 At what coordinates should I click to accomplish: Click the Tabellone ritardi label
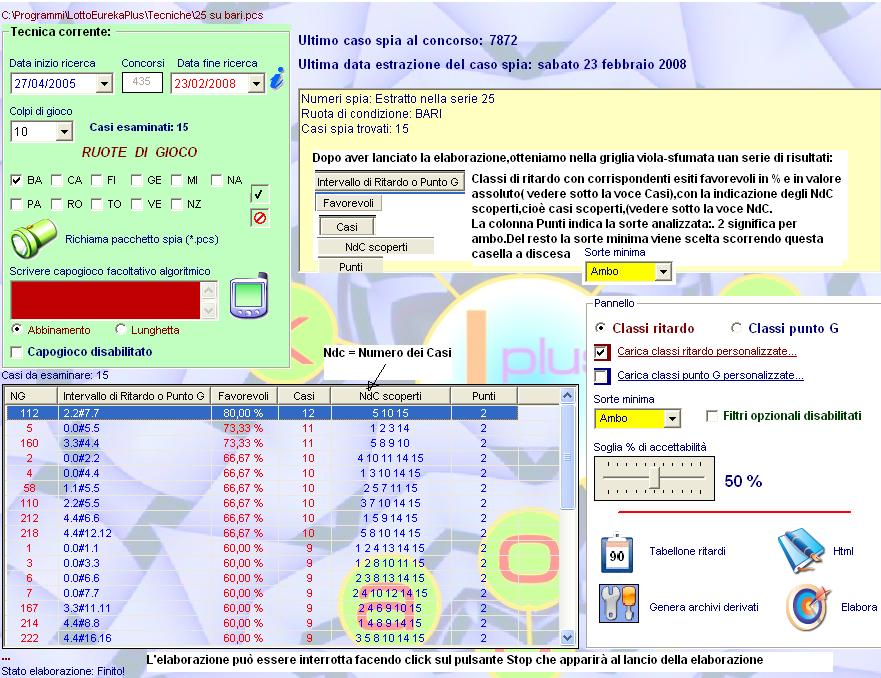687,551
